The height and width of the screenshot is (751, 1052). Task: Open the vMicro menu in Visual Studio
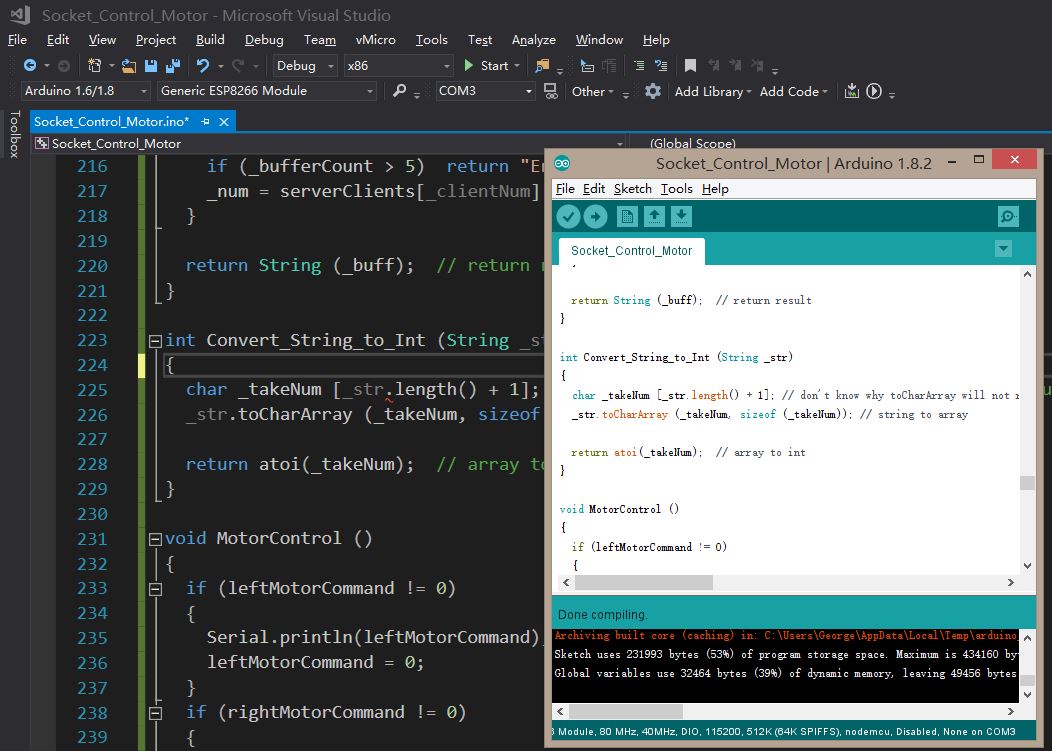click(376, 40)
